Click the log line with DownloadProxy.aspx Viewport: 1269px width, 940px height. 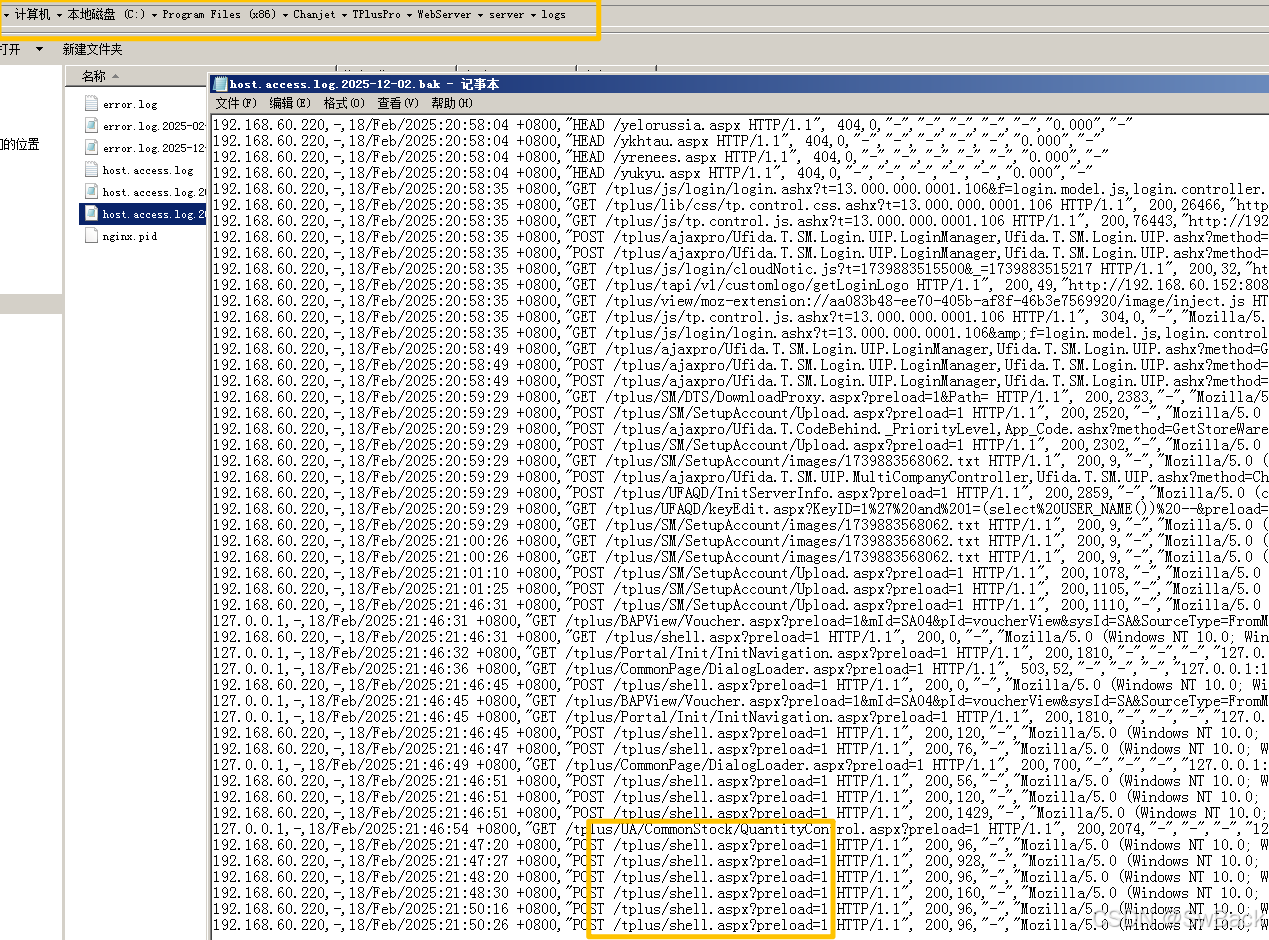[741, 396]
